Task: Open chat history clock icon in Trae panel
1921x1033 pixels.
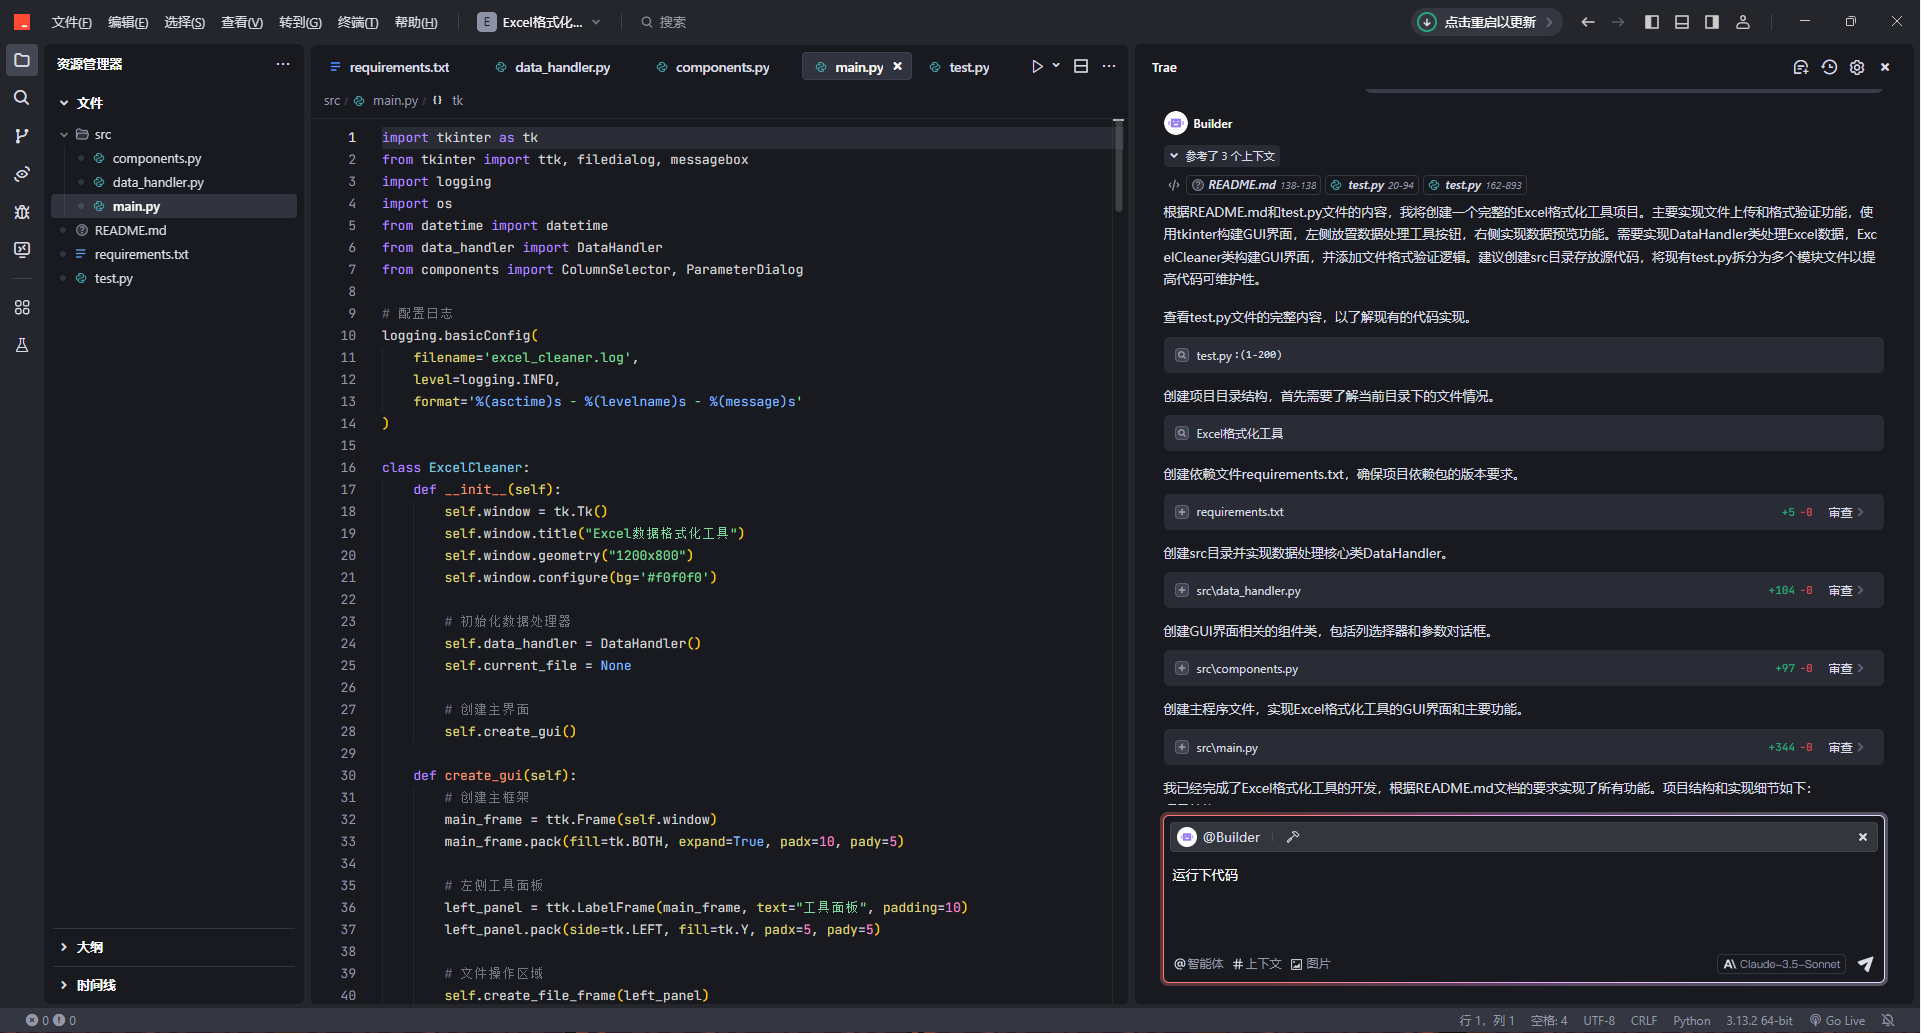Action: point(1829,67)
